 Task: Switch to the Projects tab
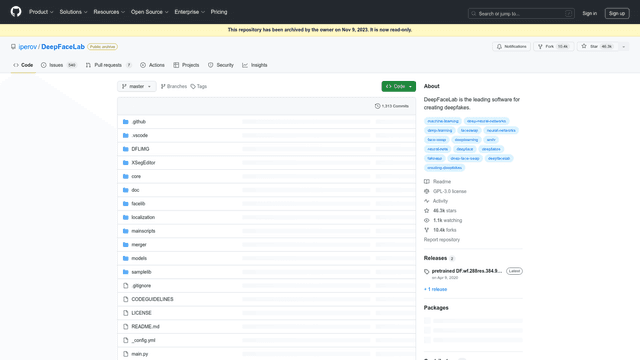[186, 65]
